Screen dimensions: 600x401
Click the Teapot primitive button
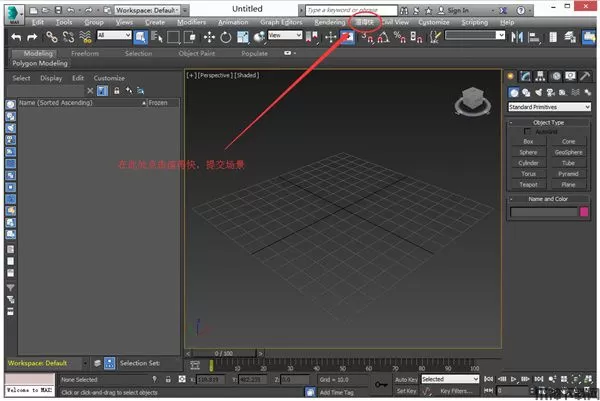(x=528, y=184)
